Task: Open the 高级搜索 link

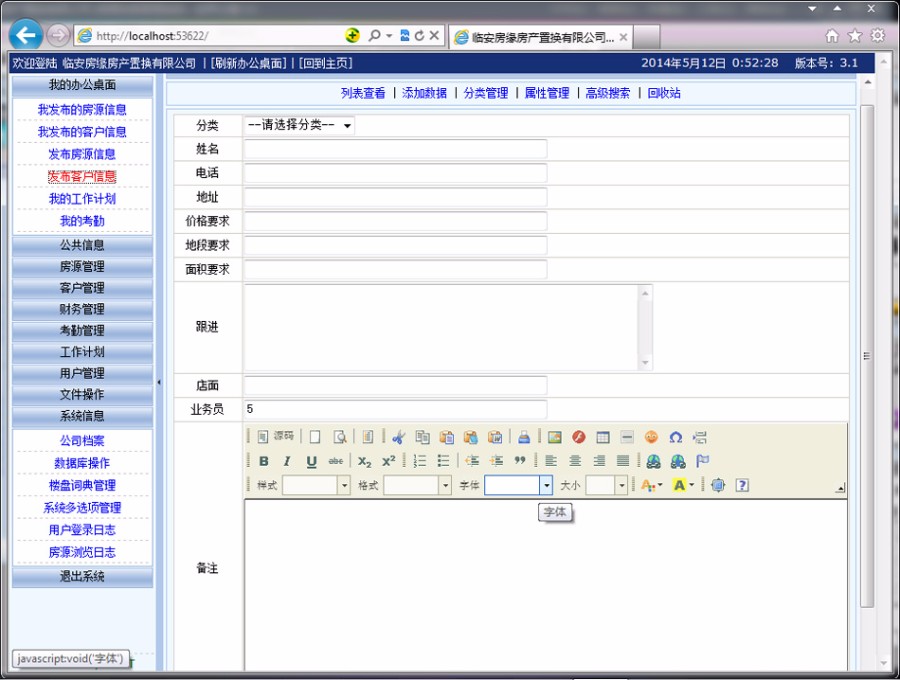Action: (x=608, y=93)
